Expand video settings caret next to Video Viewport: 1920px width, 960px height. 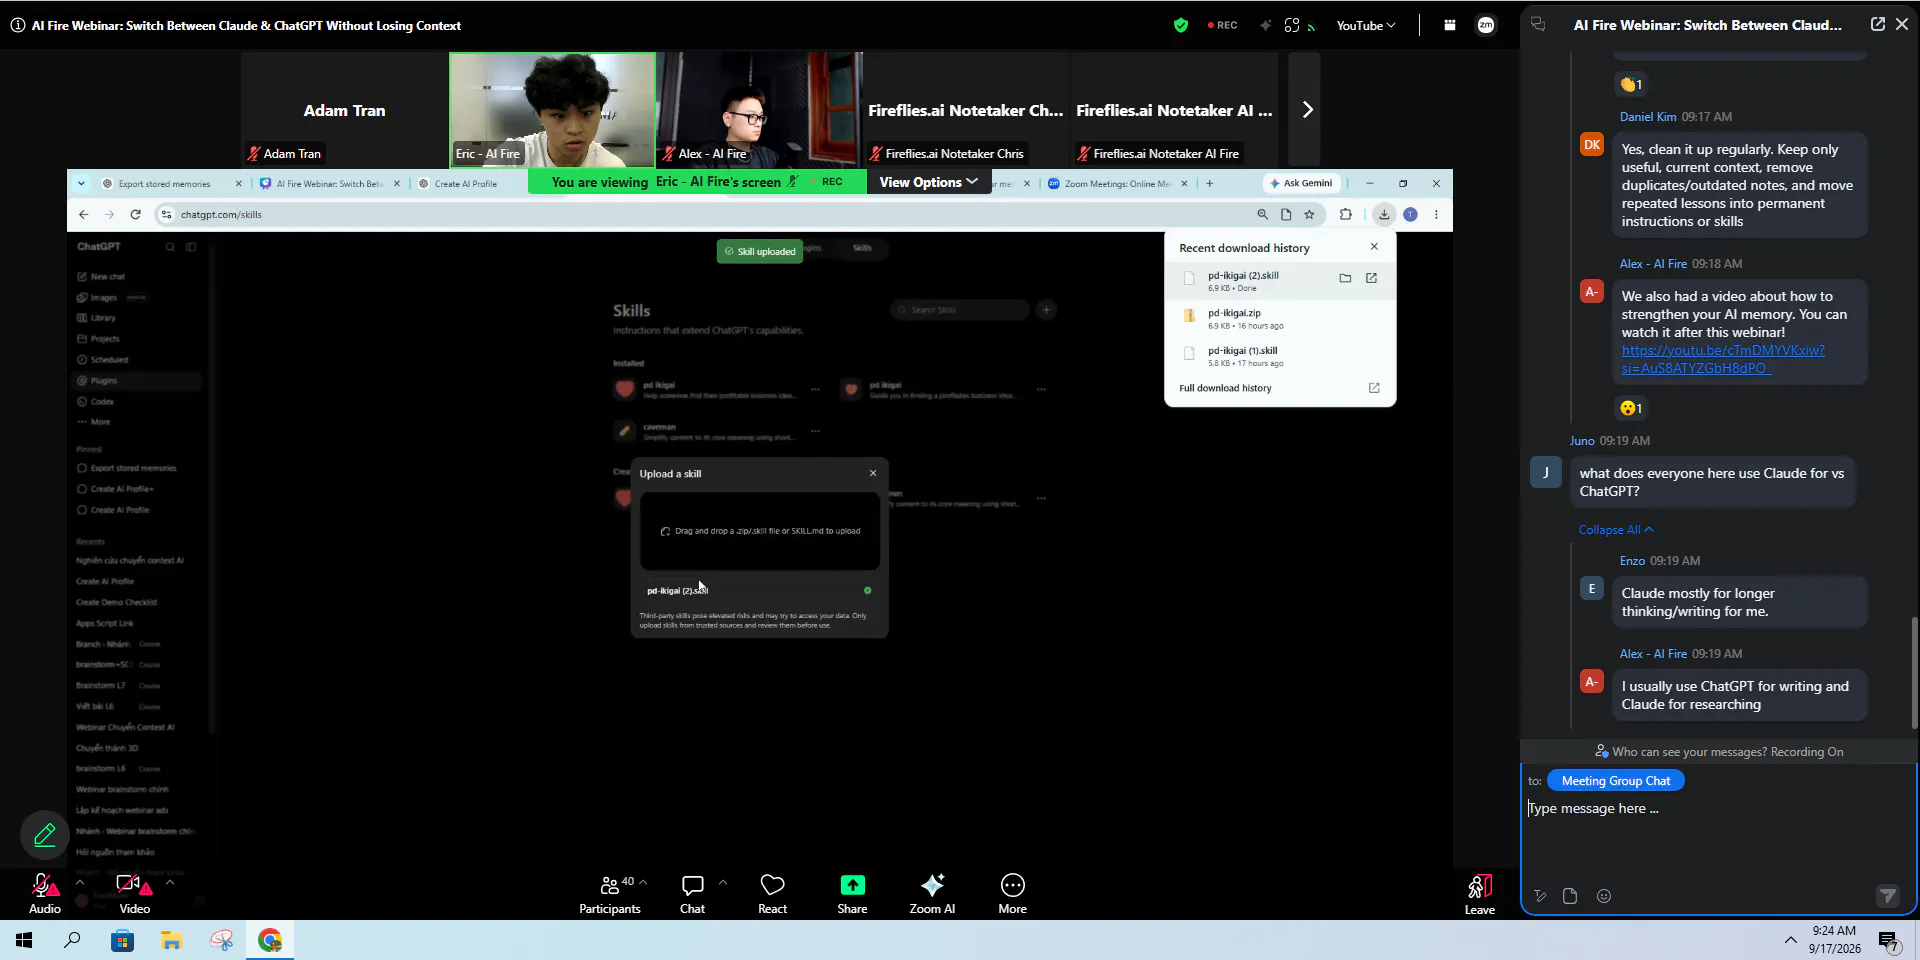[170, 882]
